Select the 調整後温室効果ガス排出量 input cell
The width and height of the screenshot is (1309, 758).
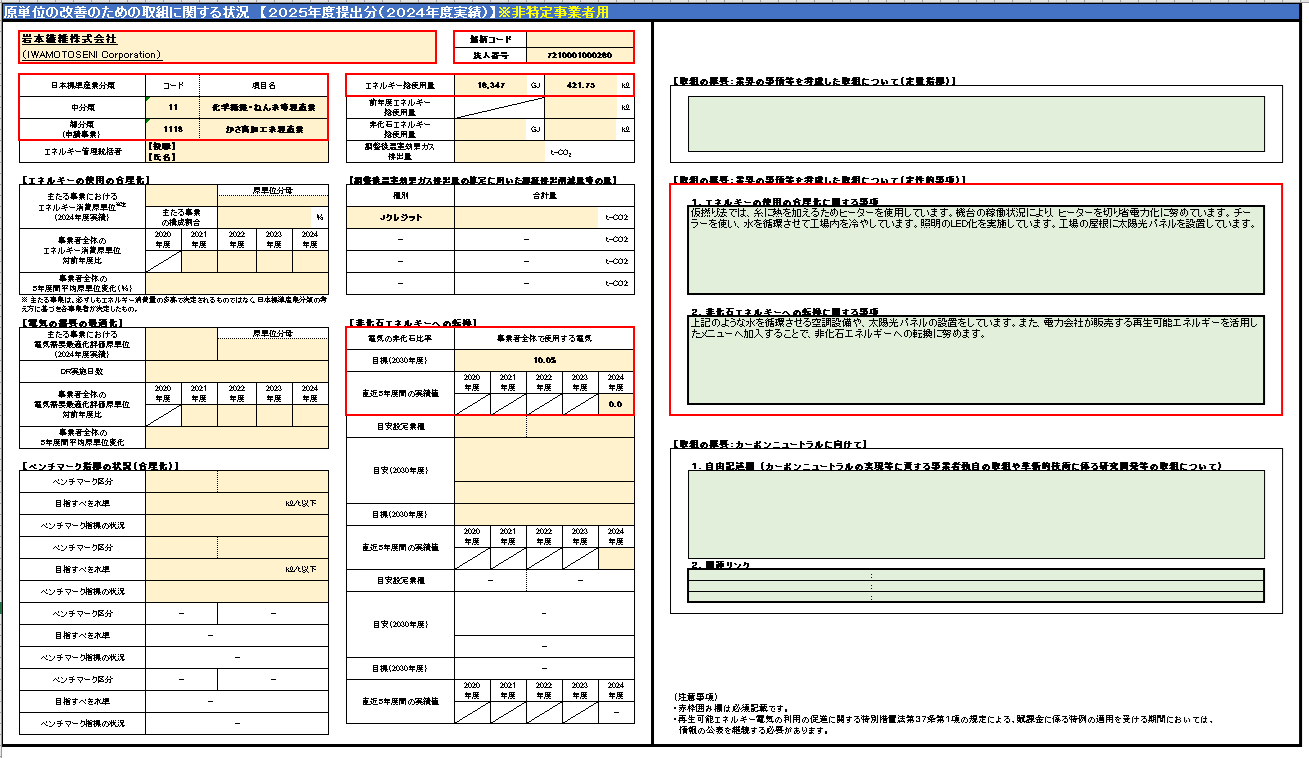tap(500, 152)
